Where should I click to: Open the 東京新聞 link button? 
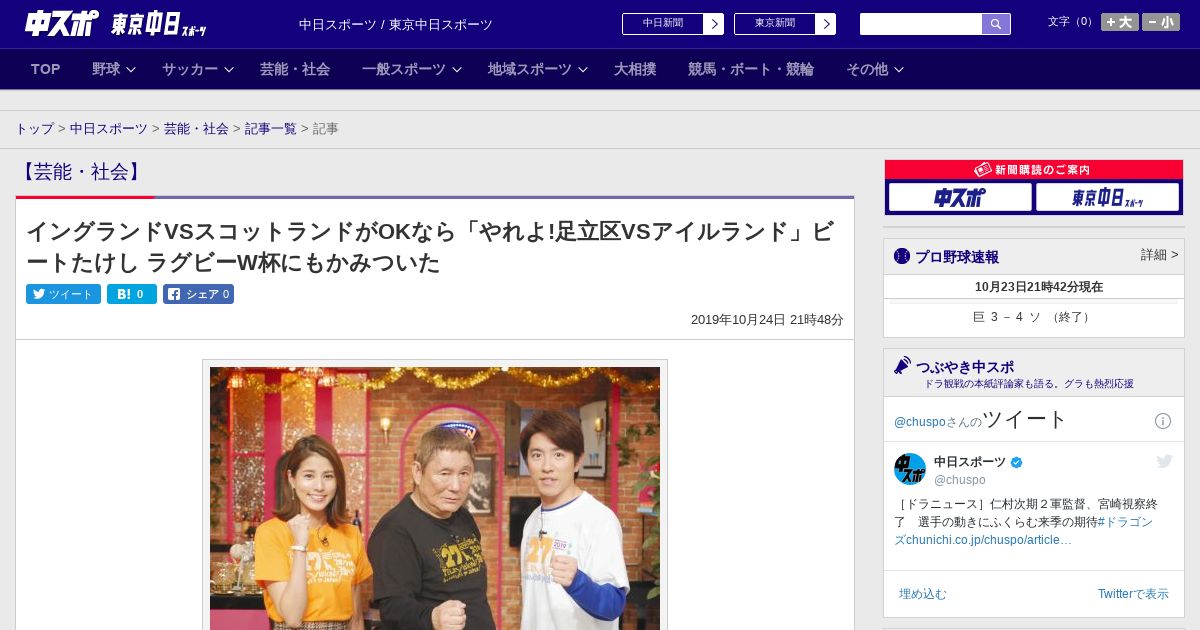click(775, 24)
